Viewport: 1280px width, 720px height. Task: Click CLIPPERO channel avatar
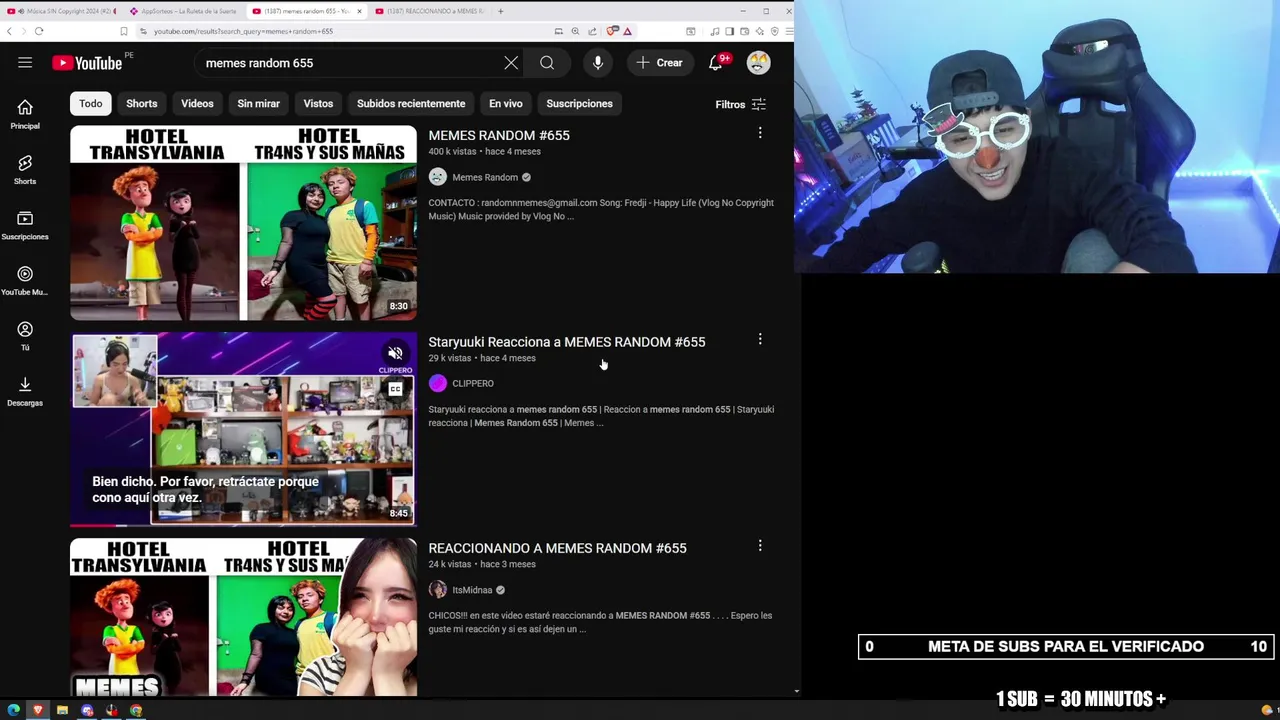[438, 383]
